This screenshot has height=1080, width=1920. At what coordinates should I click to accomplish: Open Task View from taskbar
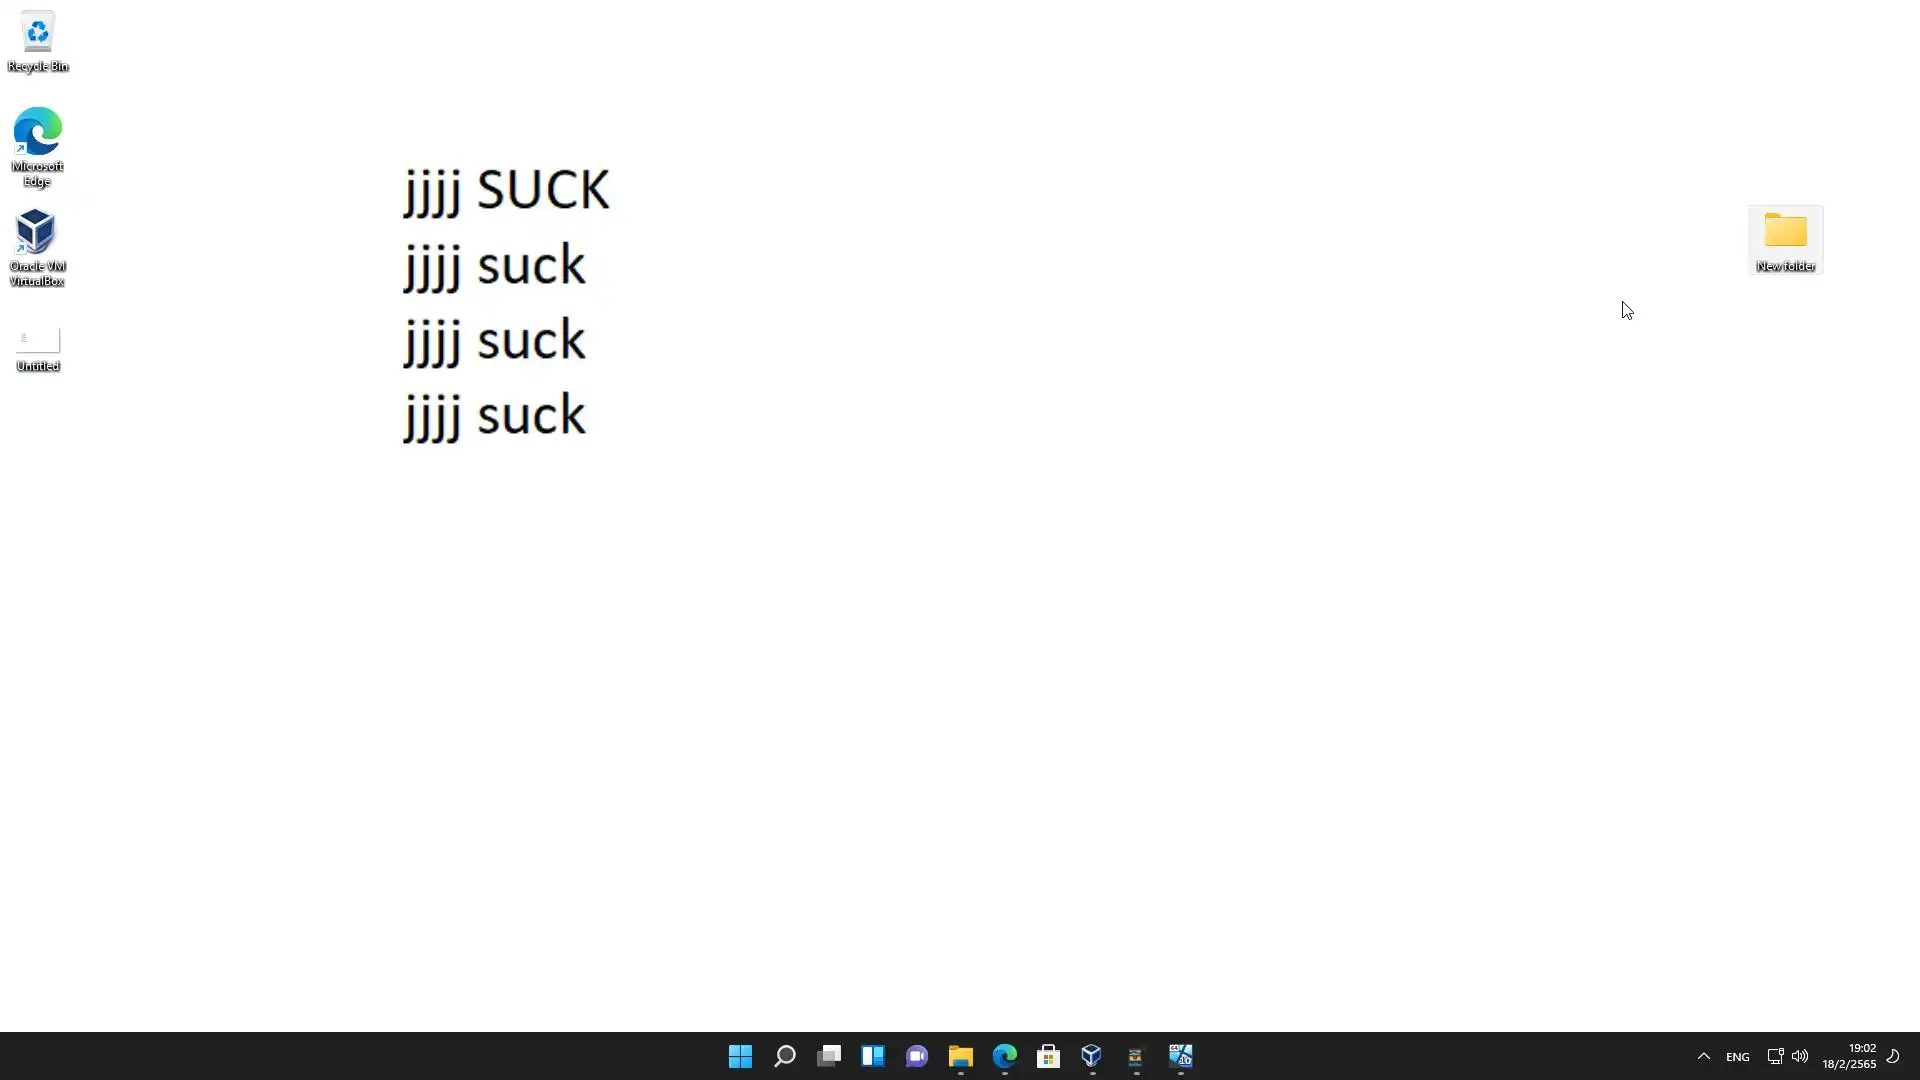pos(829,1056)
